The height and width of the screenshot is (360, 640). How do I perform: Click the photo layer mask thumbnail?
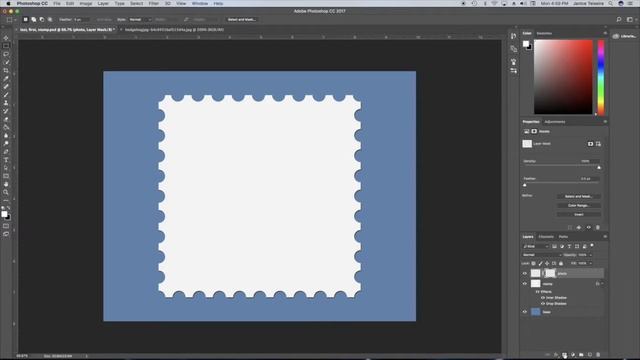click(x=550, y=273)
